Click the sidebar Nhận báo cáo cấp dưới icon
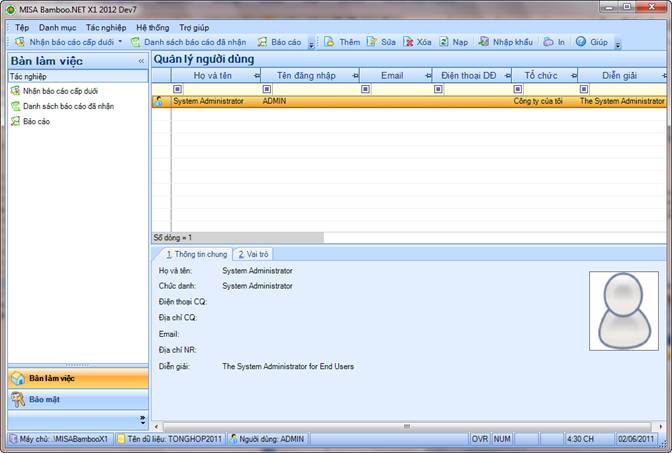Viewport: 672px width, 453px height. pos(15,91)
